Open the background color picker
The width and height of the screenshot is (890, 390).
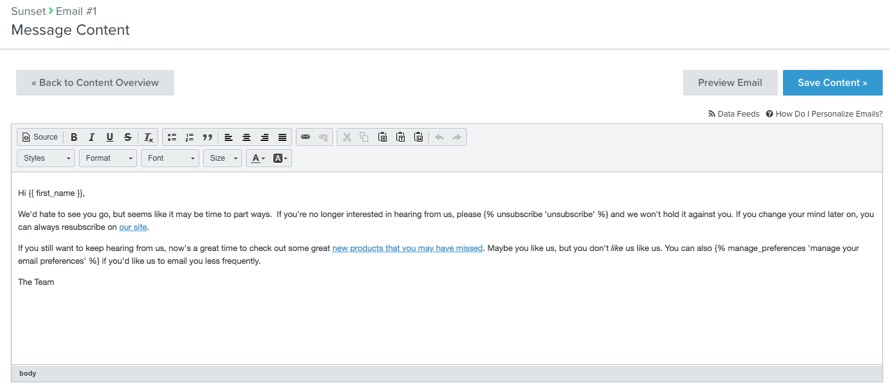pos(280,158)
